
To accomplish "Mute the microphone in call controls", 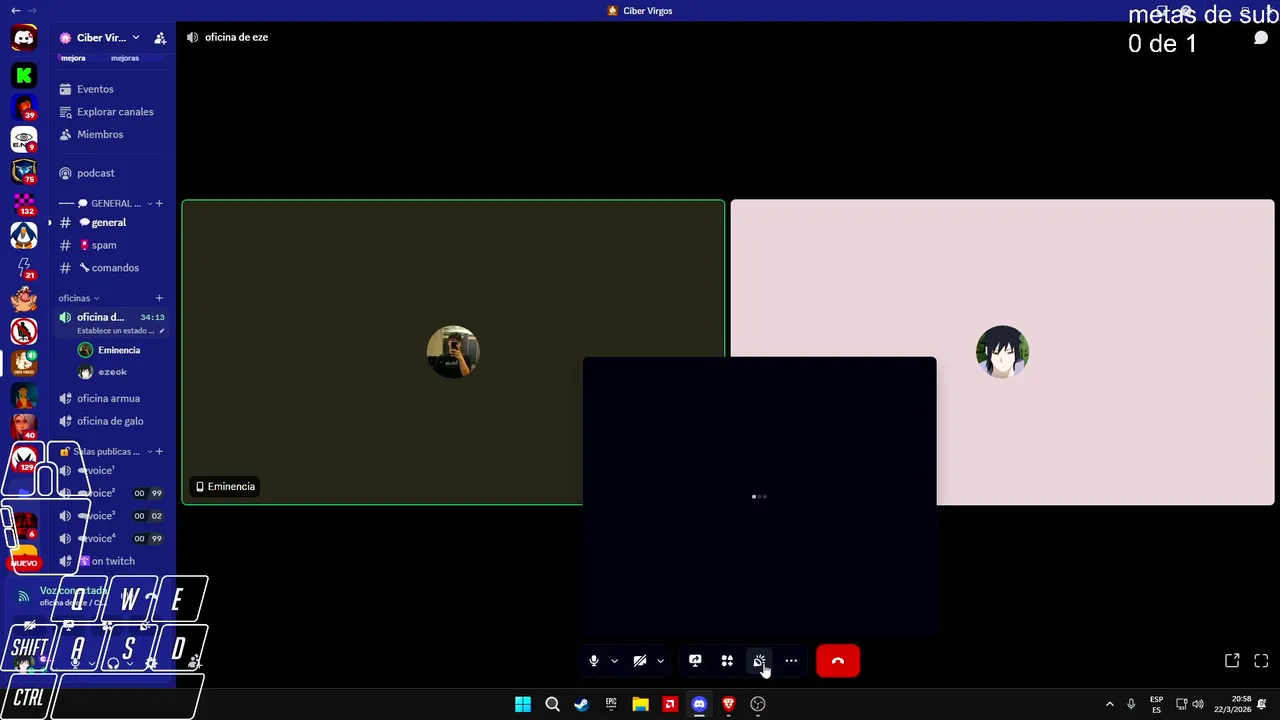I will click(594, 661).
